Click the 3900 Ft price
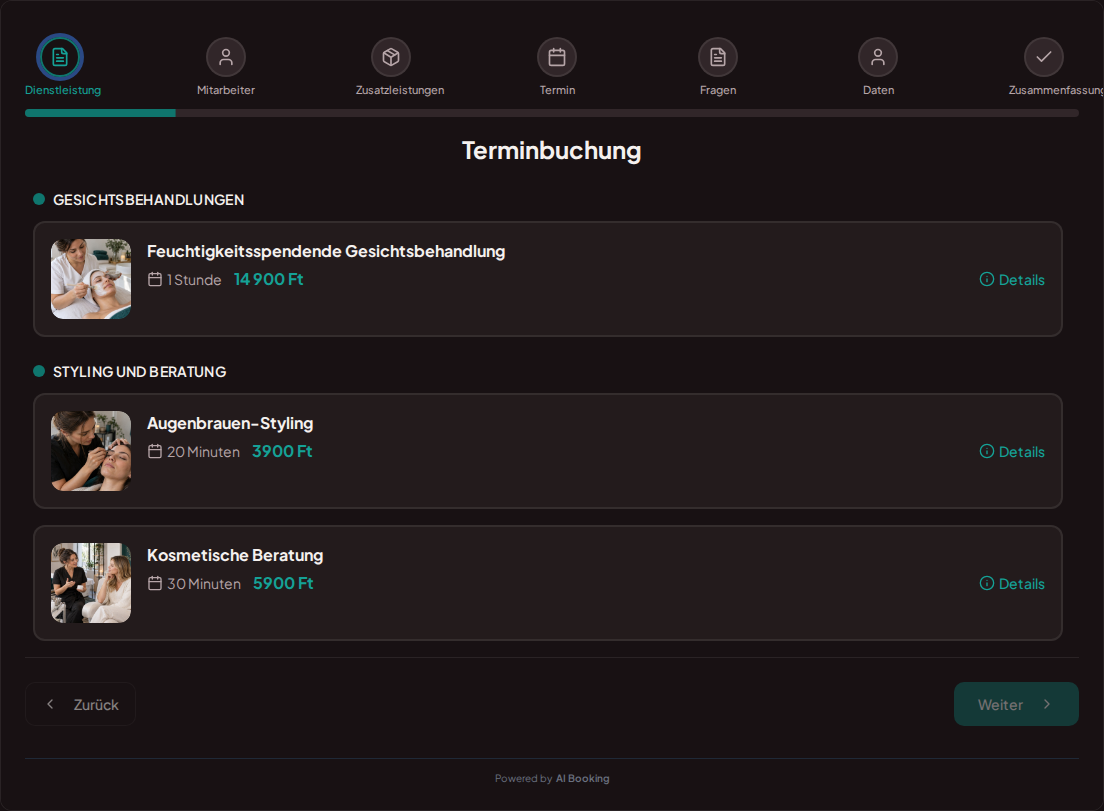 click(282, 451)
